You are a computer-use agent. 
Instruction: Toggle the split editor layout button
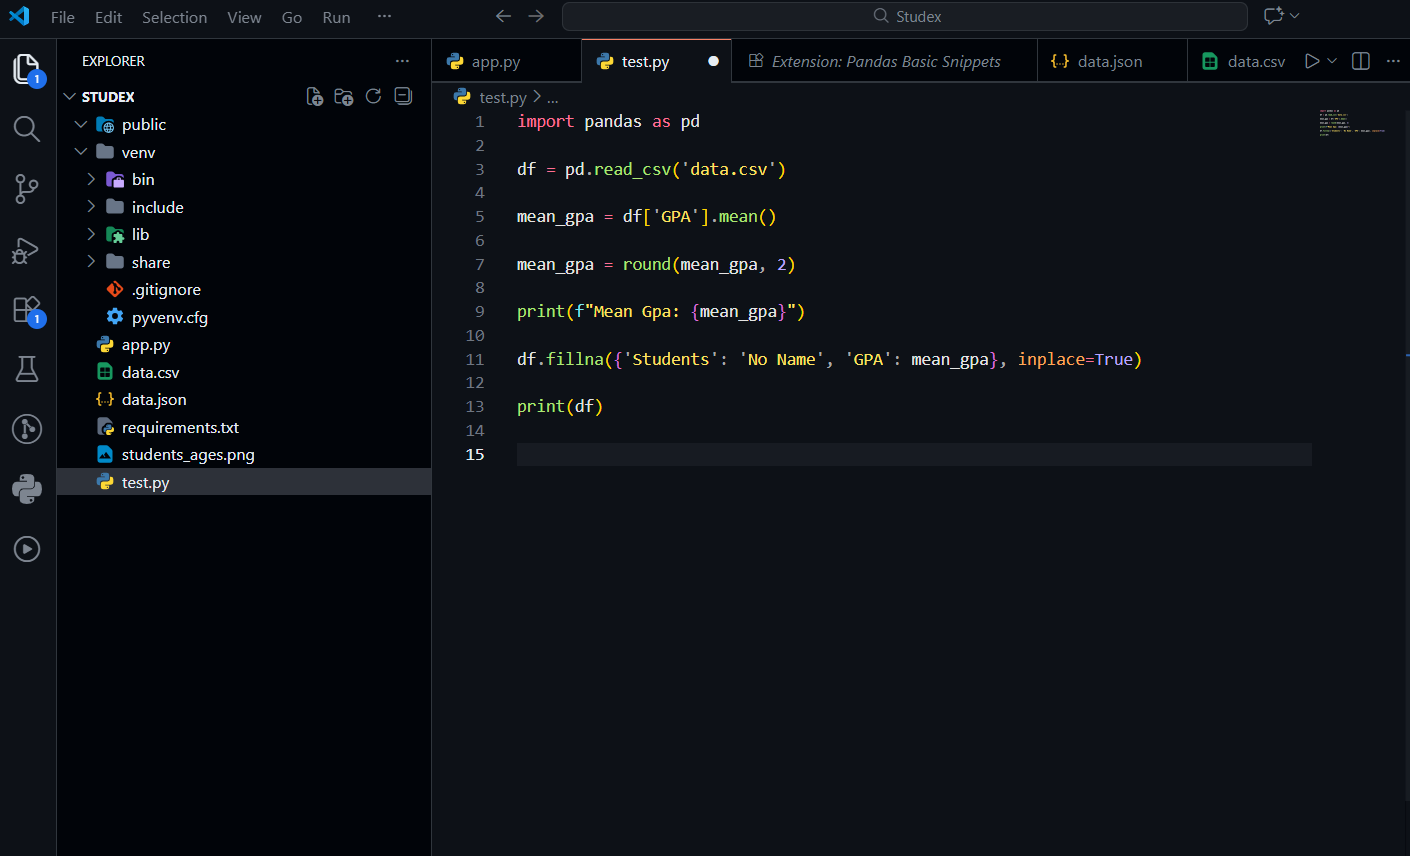point(1361,61)
